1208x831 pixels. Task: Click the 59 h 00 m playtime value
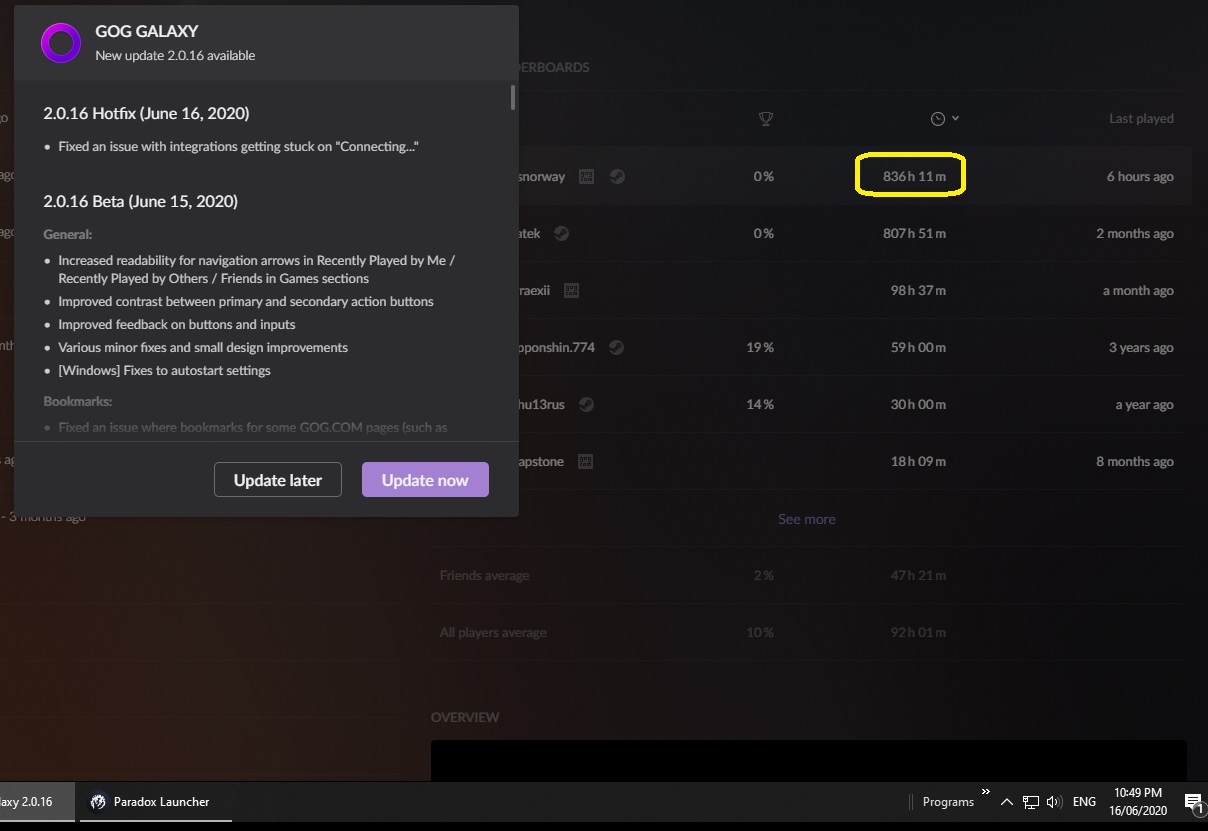[919, 348]
